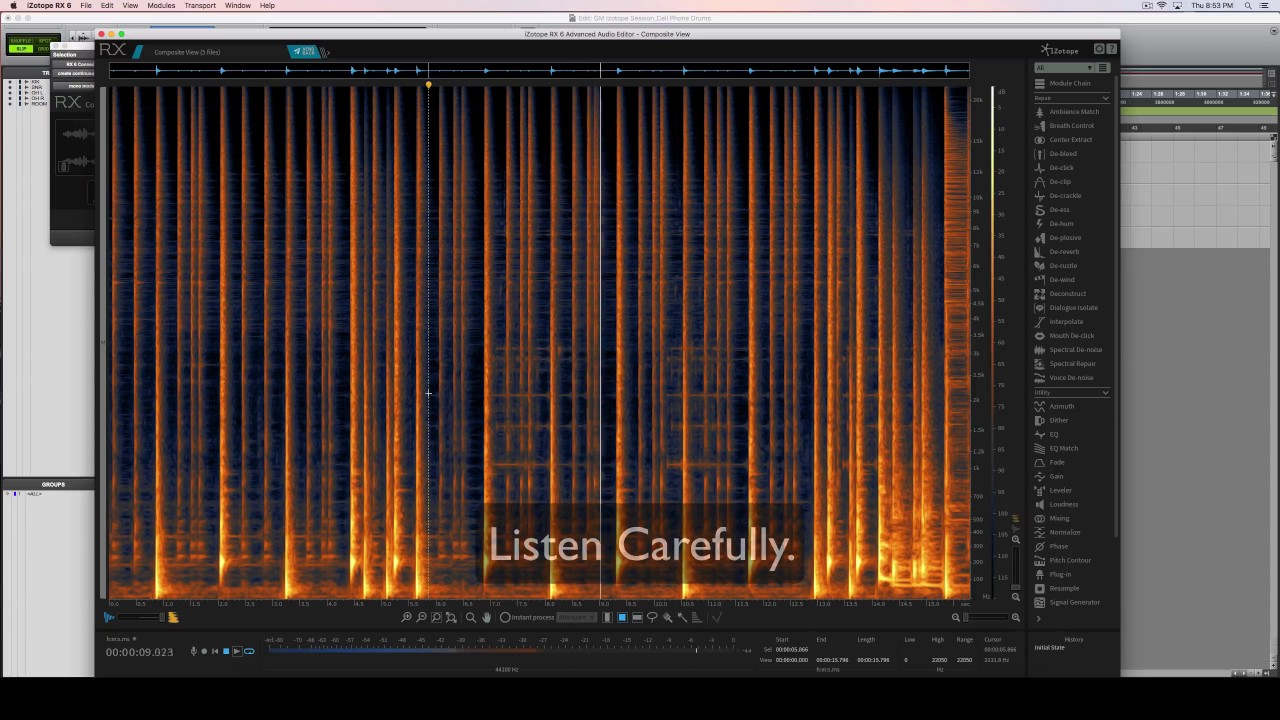The height and width of the screenshot is (720, 1280).
Task: Click the record button in transport
Action: click(x=204, y=652)
